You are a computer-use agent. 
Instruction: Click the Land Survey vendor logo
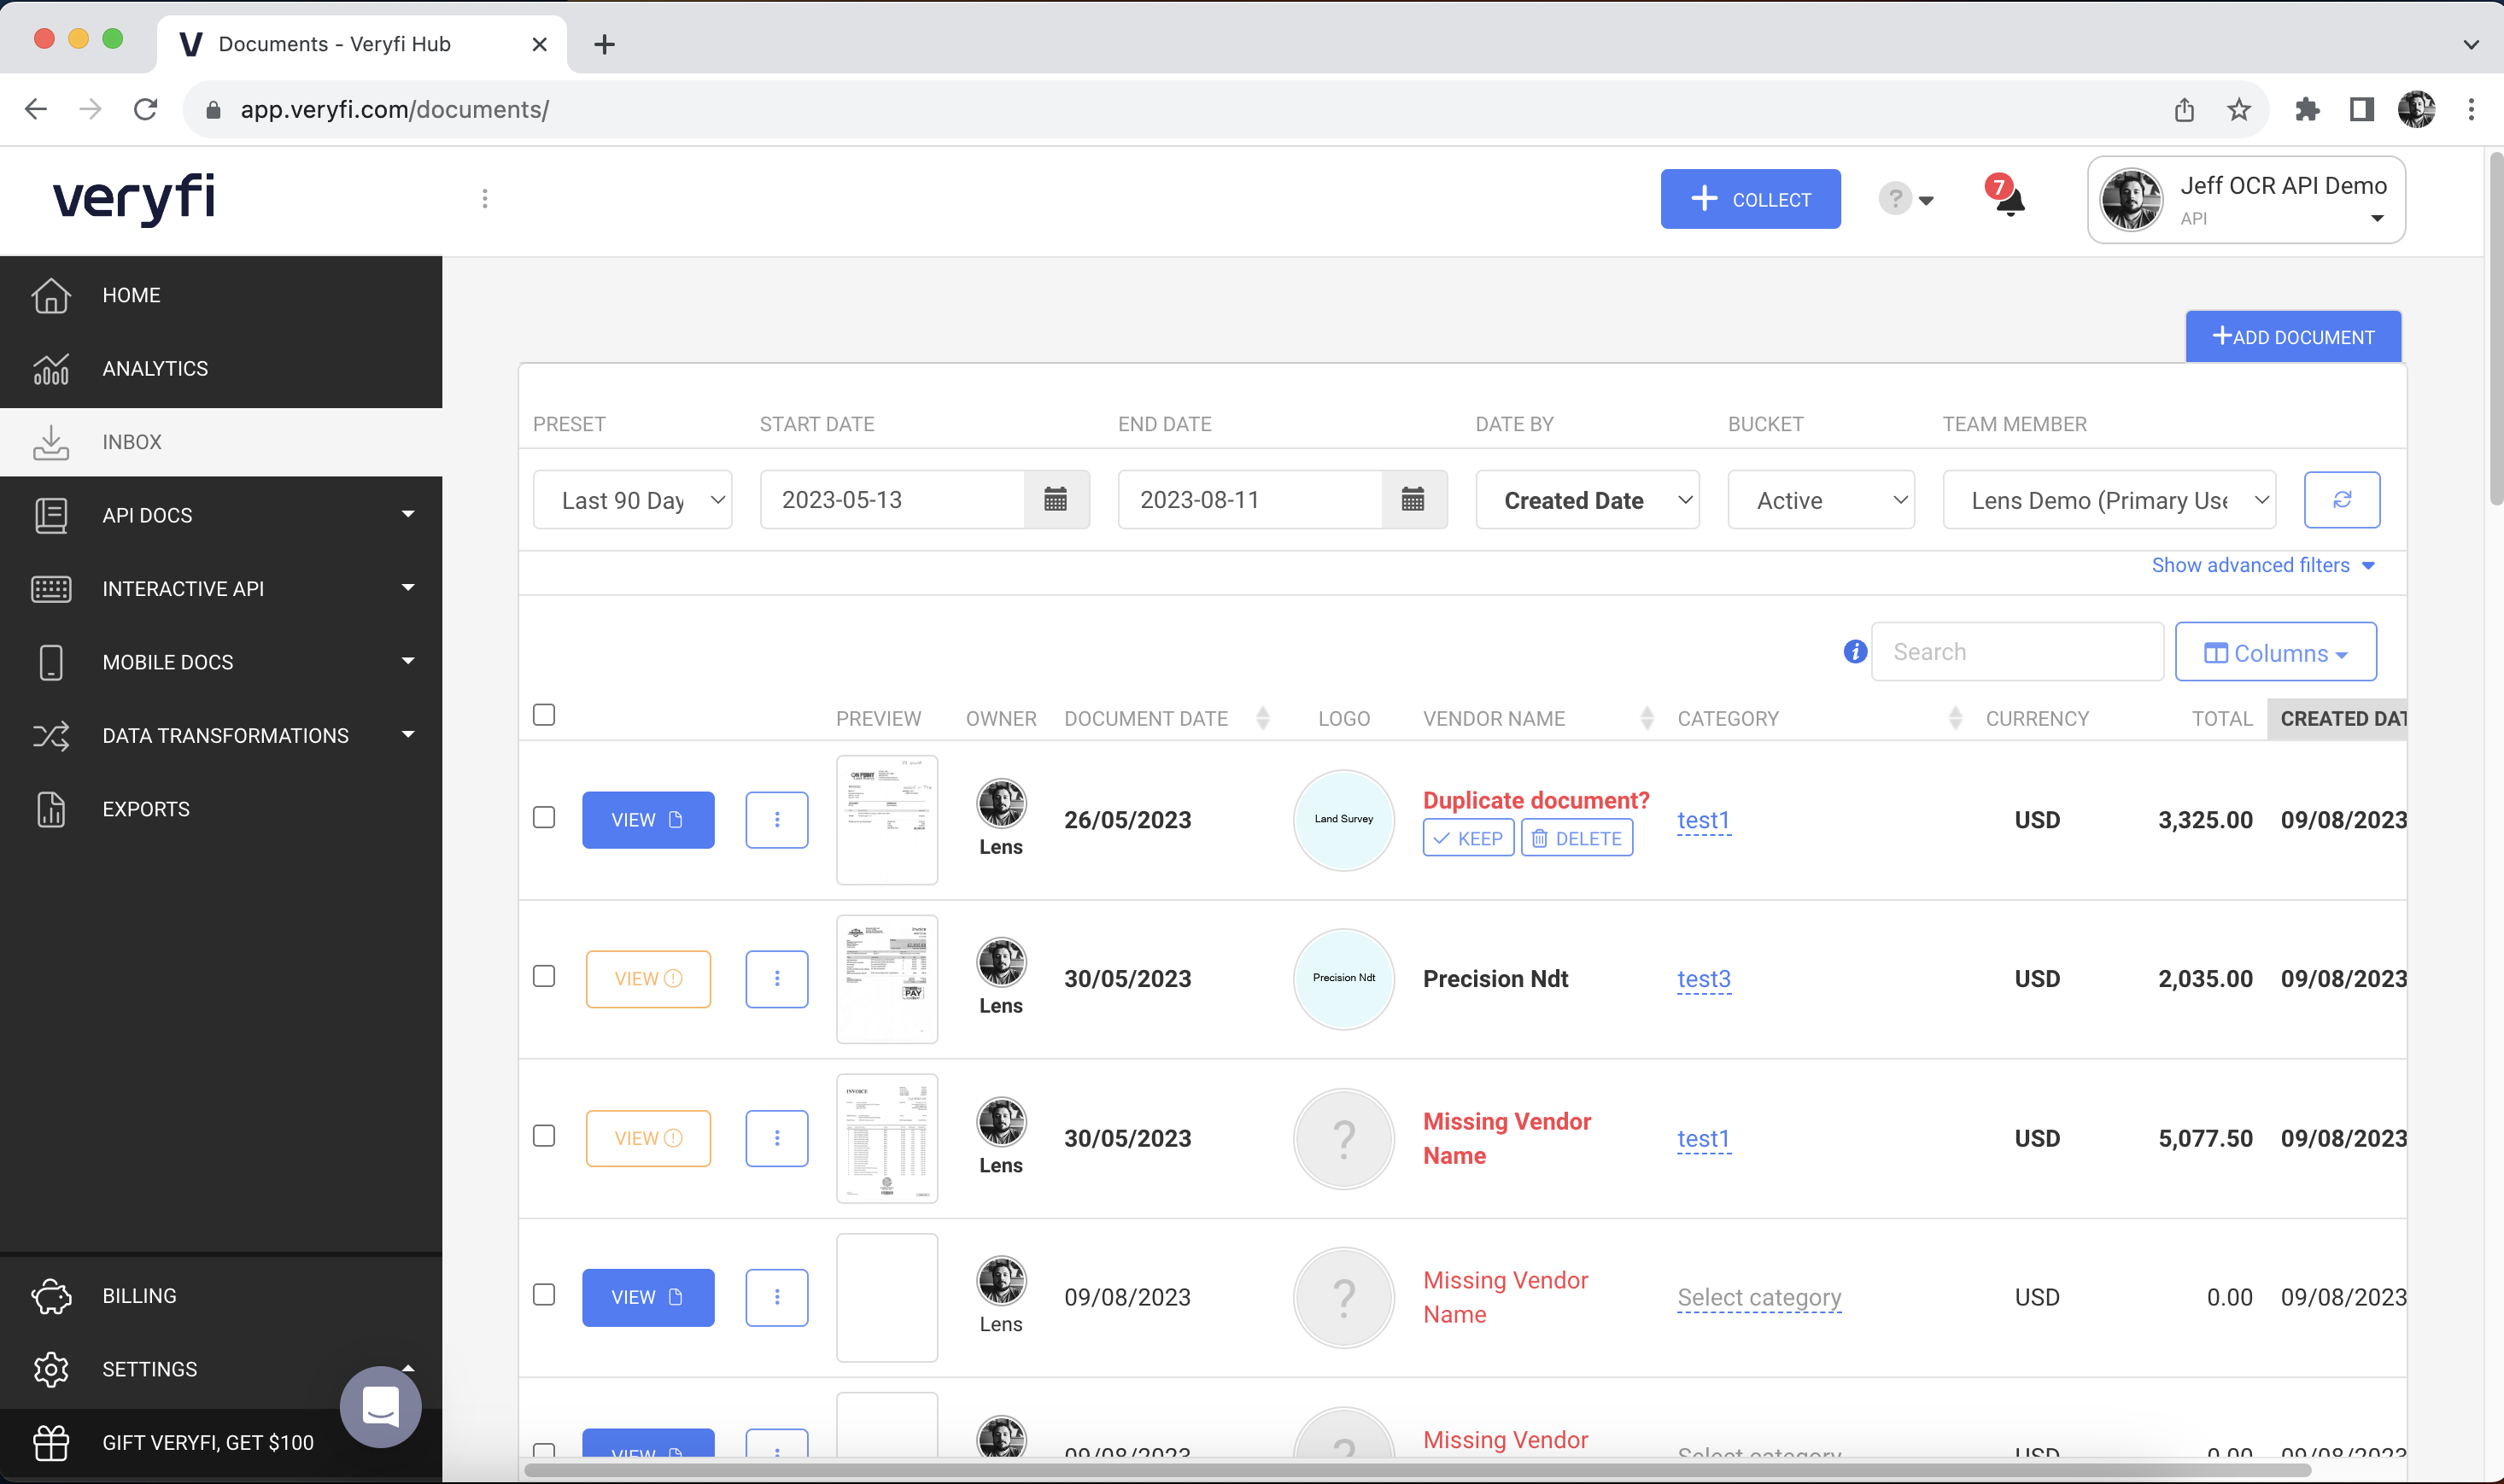pyautogui.click(x=1344, y=820)
